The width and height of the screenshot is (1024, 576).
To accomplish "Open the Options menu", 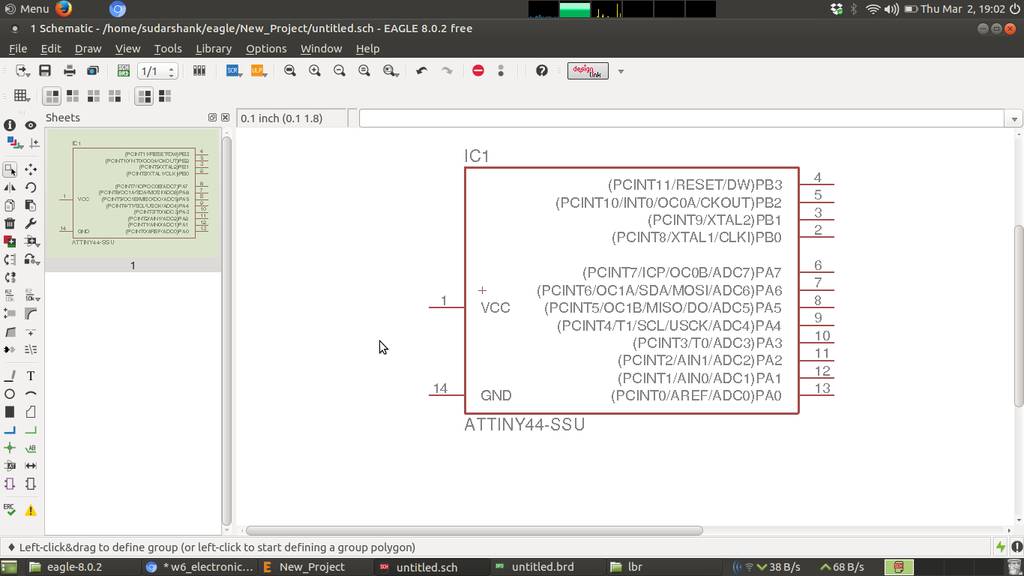I will click(x=266, y=48).
